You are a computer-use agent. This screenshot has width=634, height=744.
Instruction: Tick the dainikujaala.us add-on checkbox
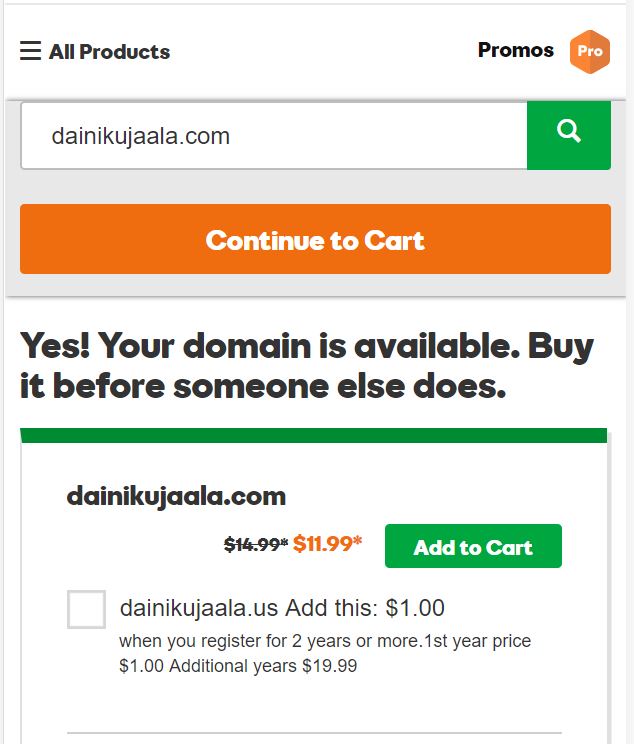pyautogui.click(x=86, y=609)
